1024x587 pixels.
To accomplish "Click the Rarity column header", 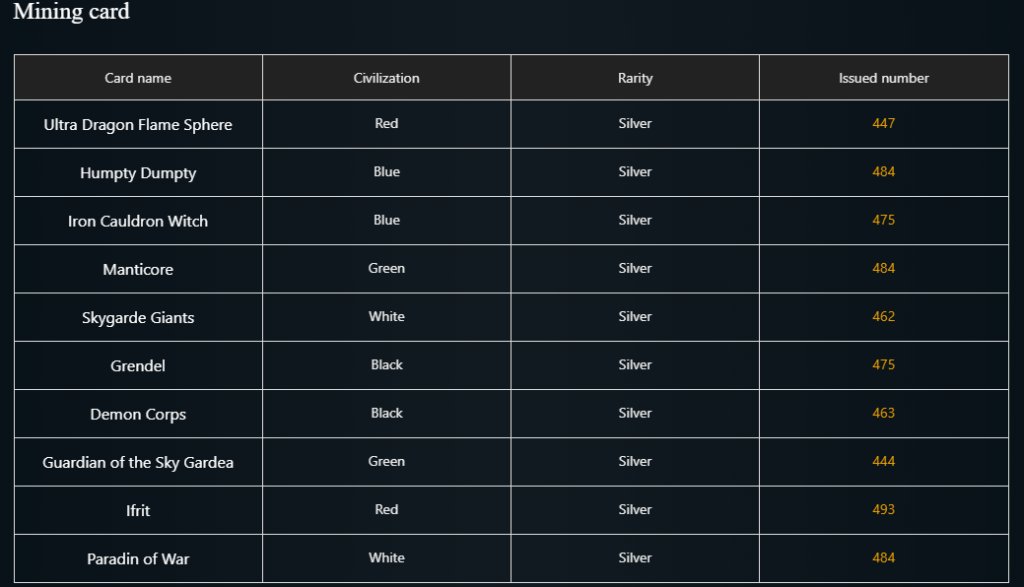I will 635,78.
